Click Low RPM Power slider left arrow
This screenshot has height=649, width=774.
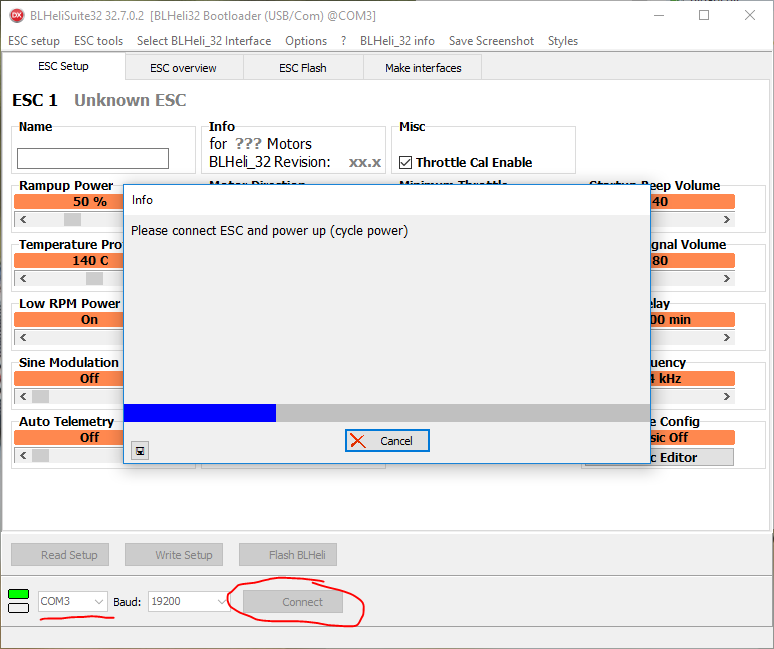pyautogui.click(x=23, y=338)
